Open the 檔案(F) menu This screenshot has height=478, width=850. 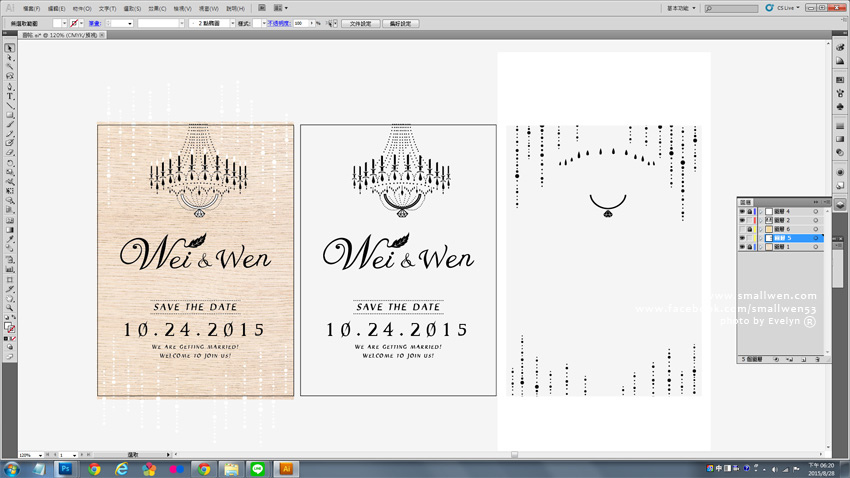[31, 9]
